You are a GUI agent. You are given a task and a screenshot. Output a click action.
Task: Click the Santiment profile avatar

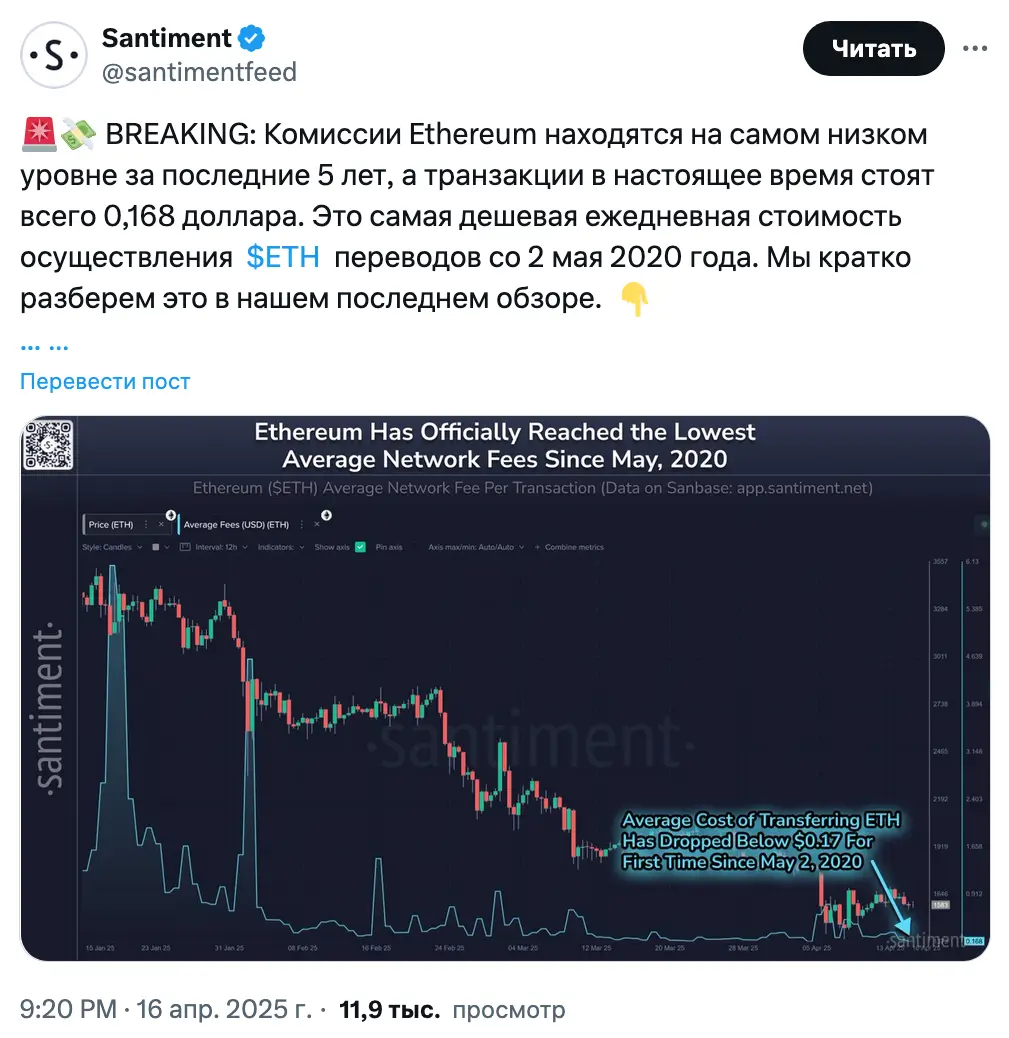[x=52, y=55]
